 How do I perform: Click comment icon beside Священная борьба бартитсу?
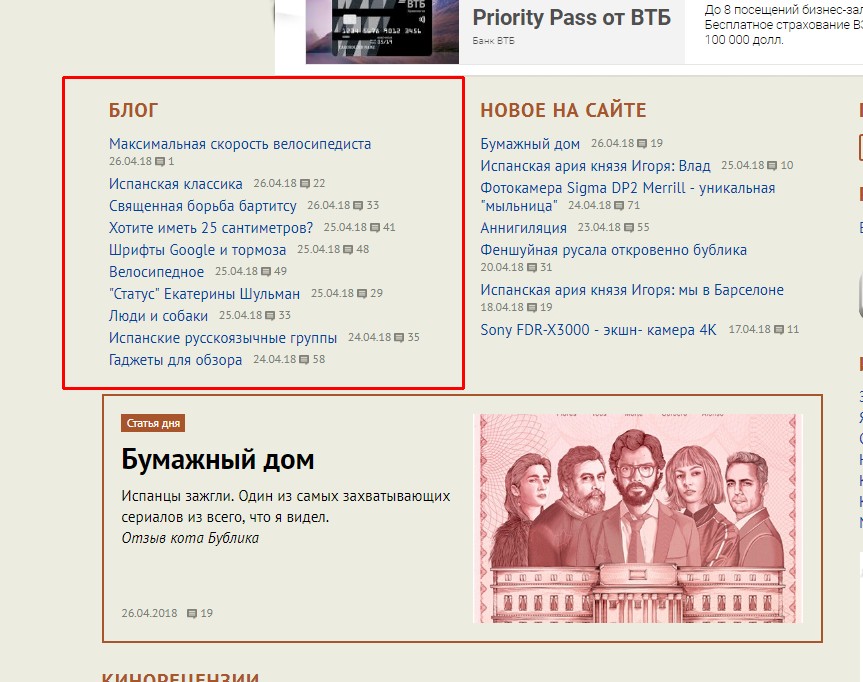click(x=360, y=206)
